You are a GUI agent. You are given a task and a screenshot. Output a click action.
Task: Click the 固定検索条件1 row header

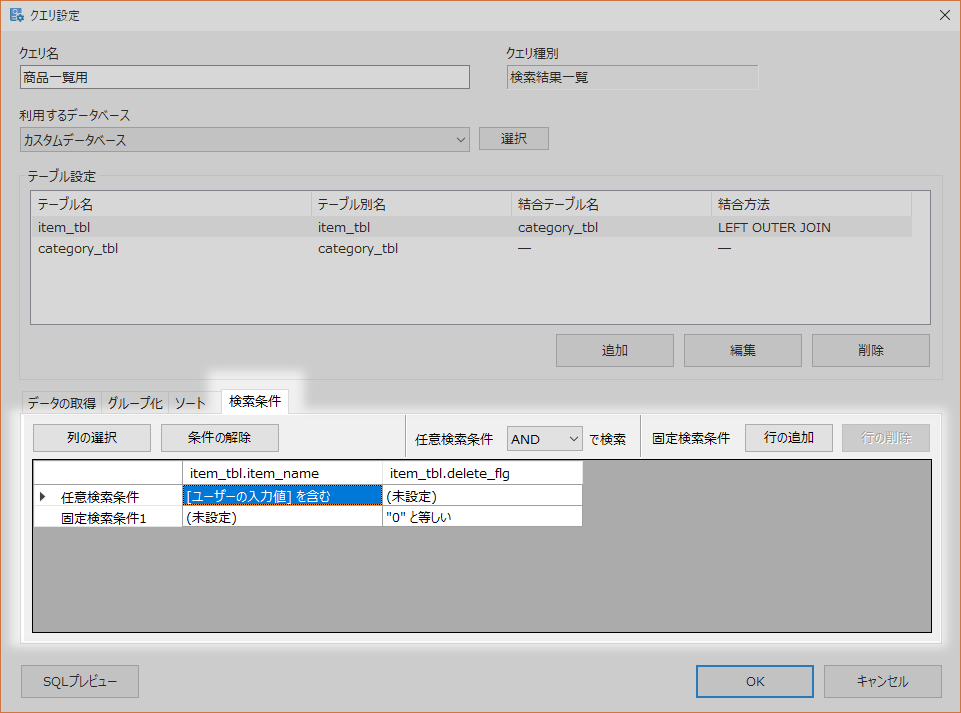(x=108, y=517)
